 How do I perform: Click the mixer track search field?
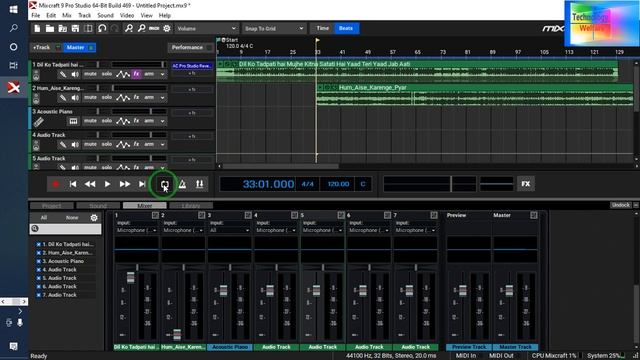coord(66,229)
